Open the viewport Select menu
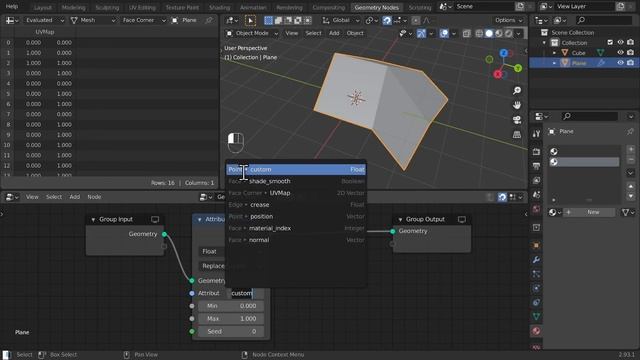 click(x=313, y=33)
